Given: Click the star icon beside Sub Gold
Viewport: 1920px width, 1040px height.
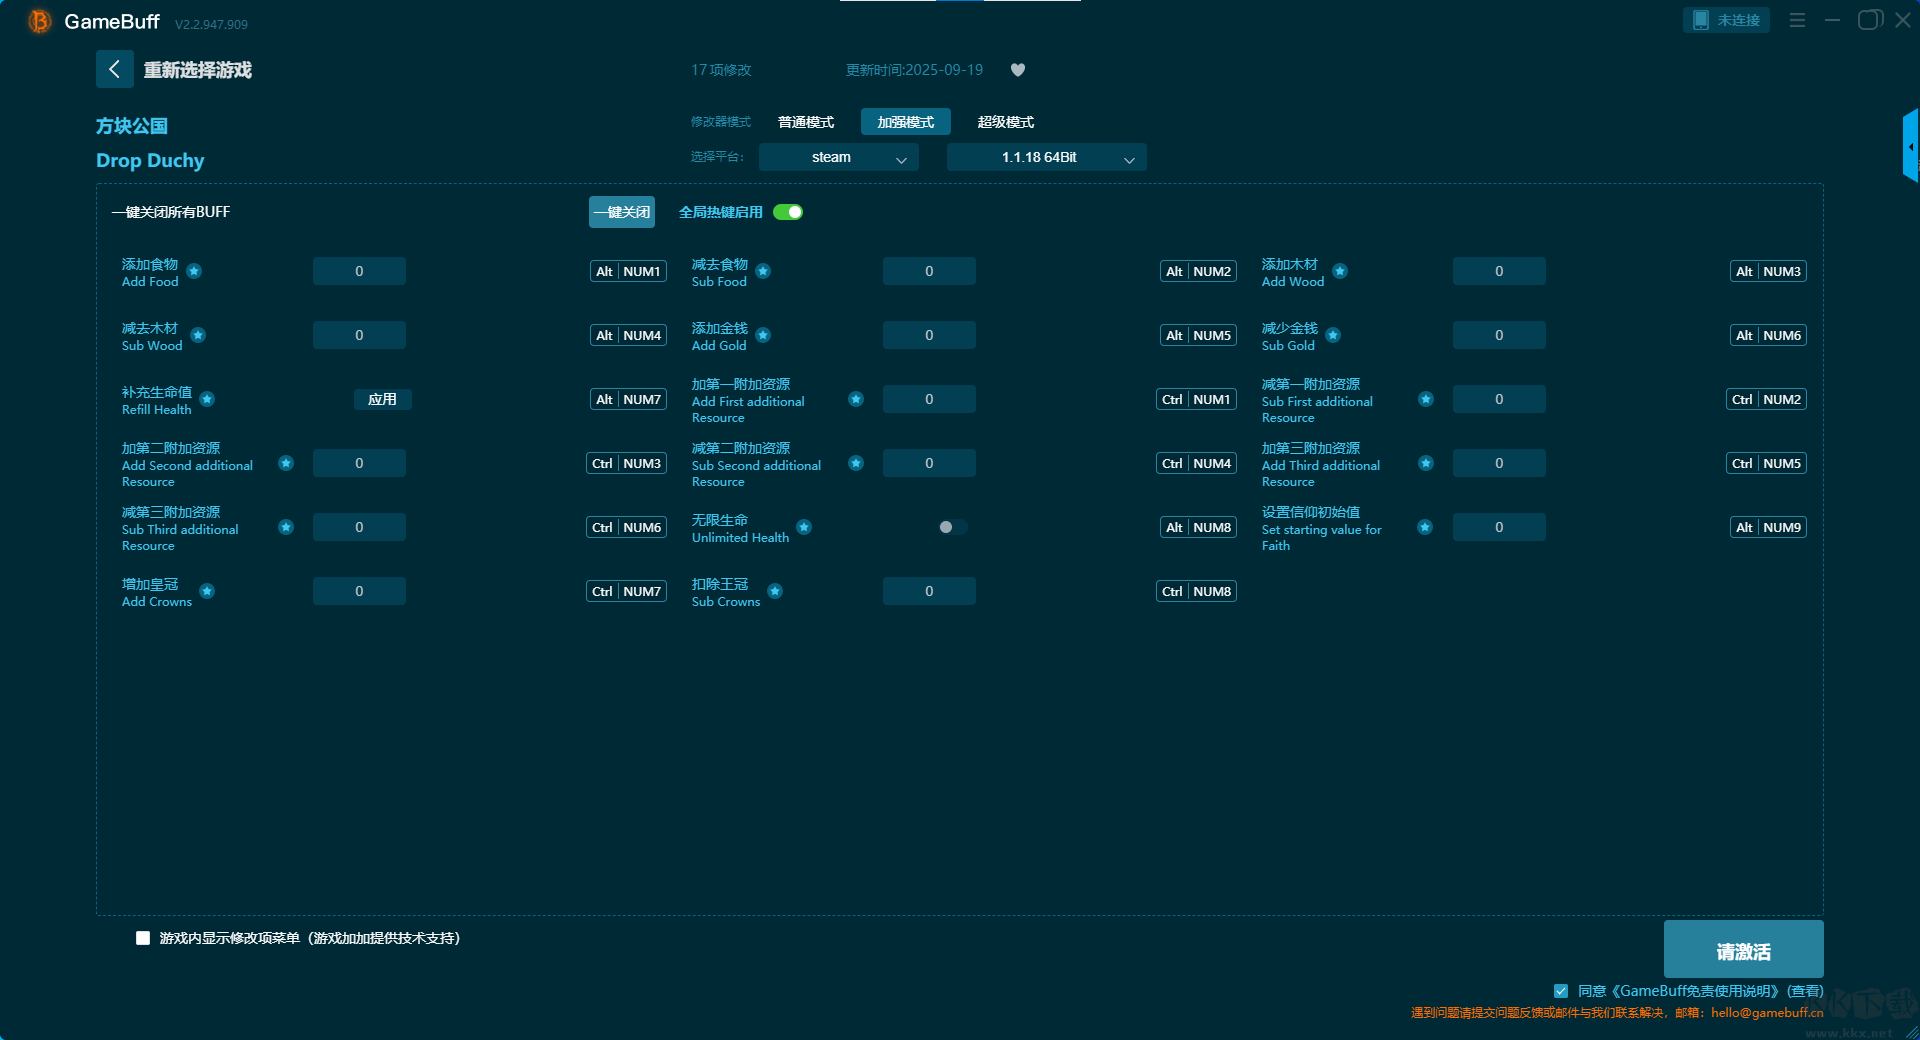Looking at the screenshot, I should click(1333, 335).
